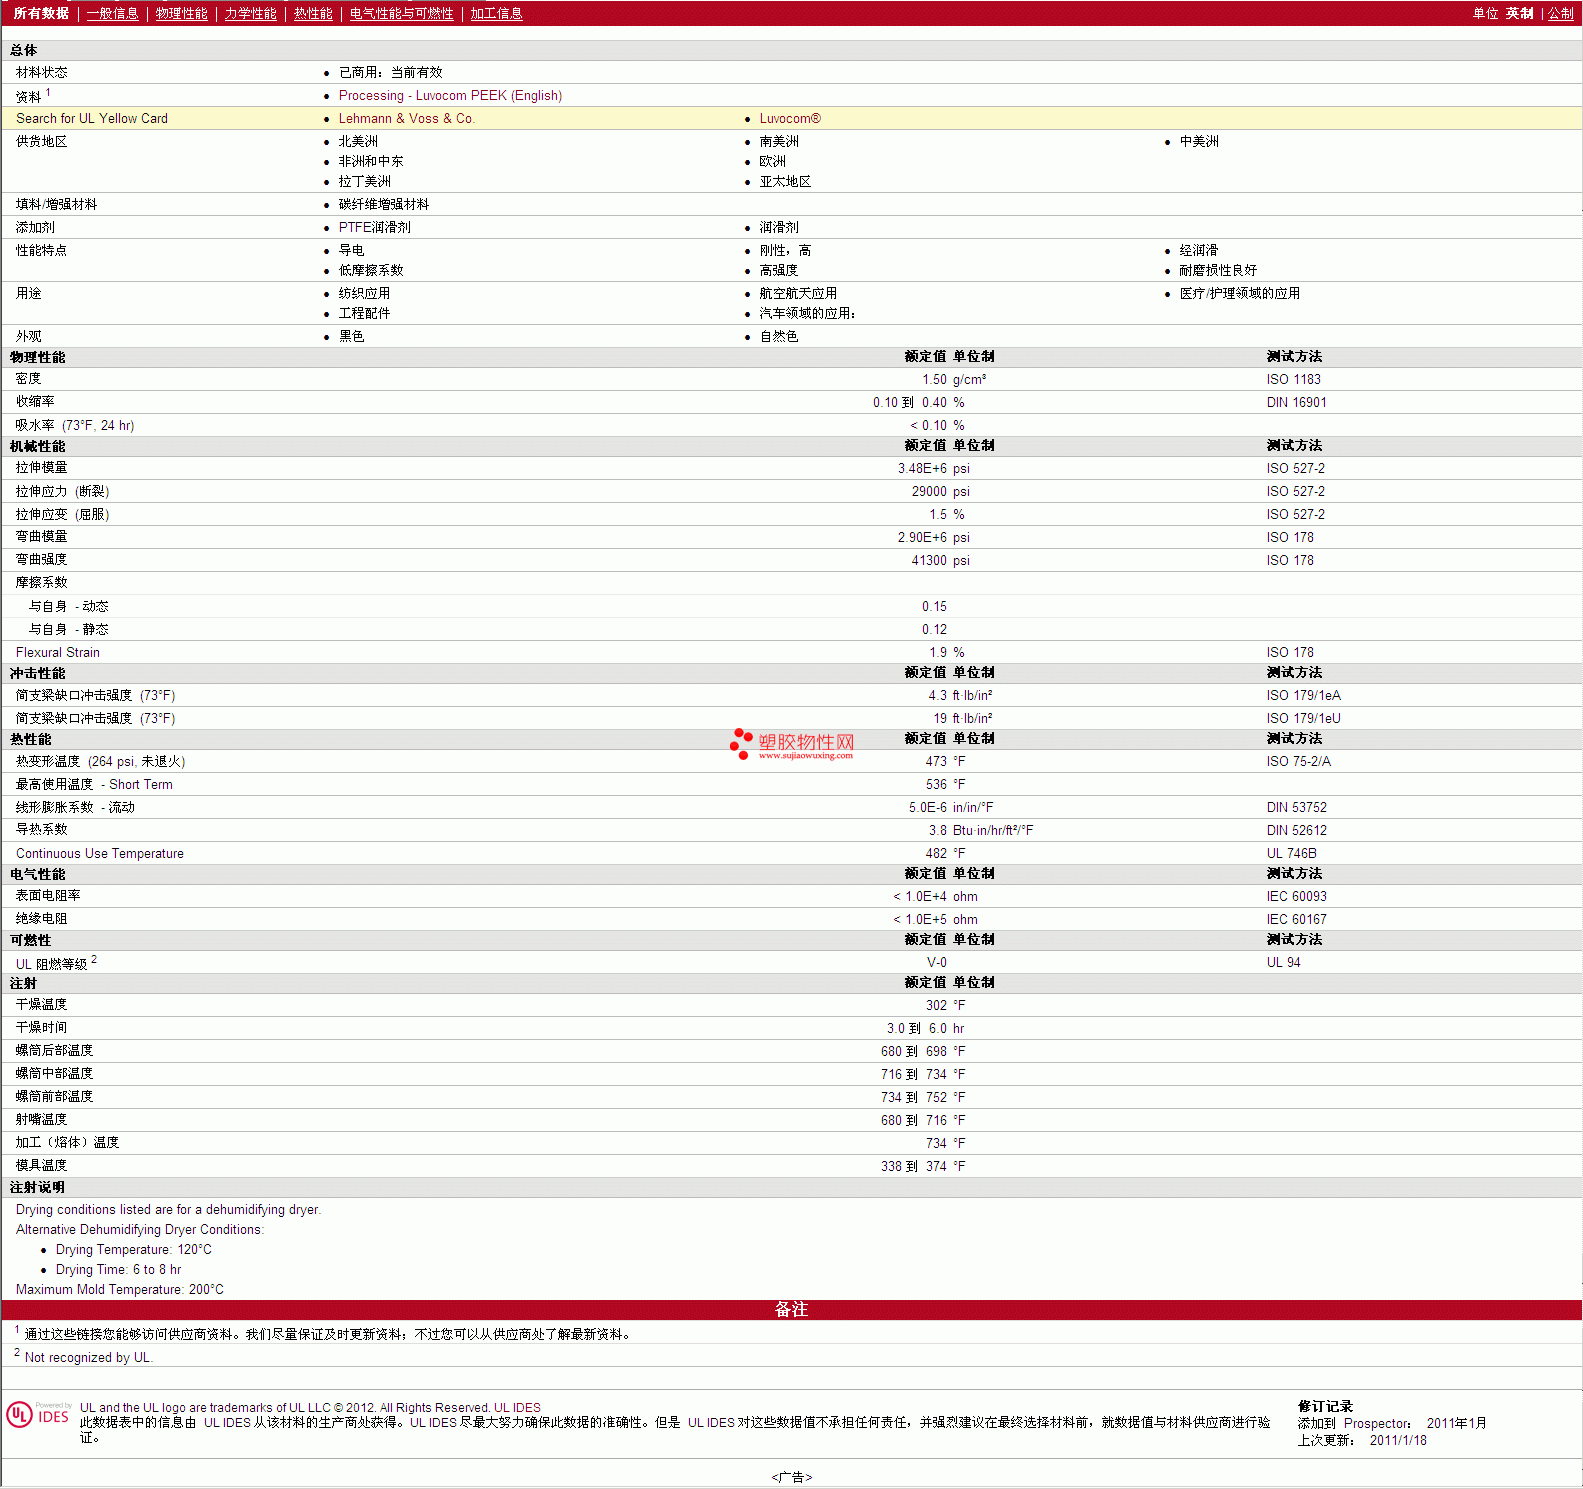Select the 力学性能 tab
Image resolution: width=1583 pixels, height=1489 pixels.
(250, 13)
